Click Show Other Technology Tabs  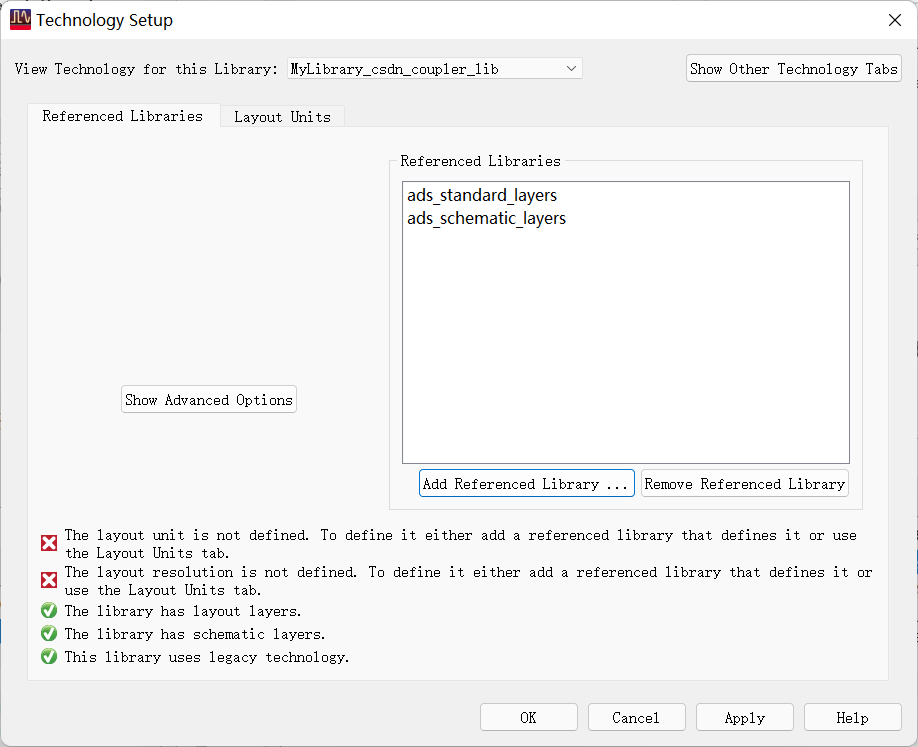793,68
